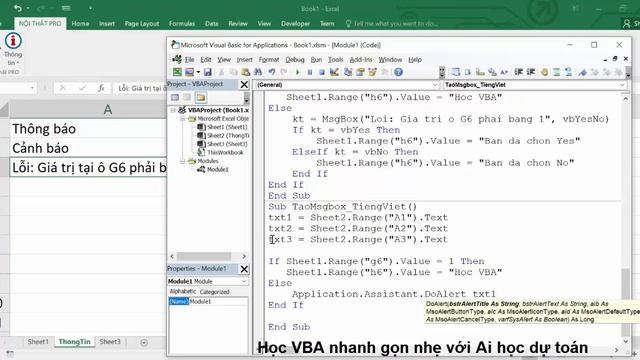Select Sheet1 tab in Excel

tap(38, 342)
